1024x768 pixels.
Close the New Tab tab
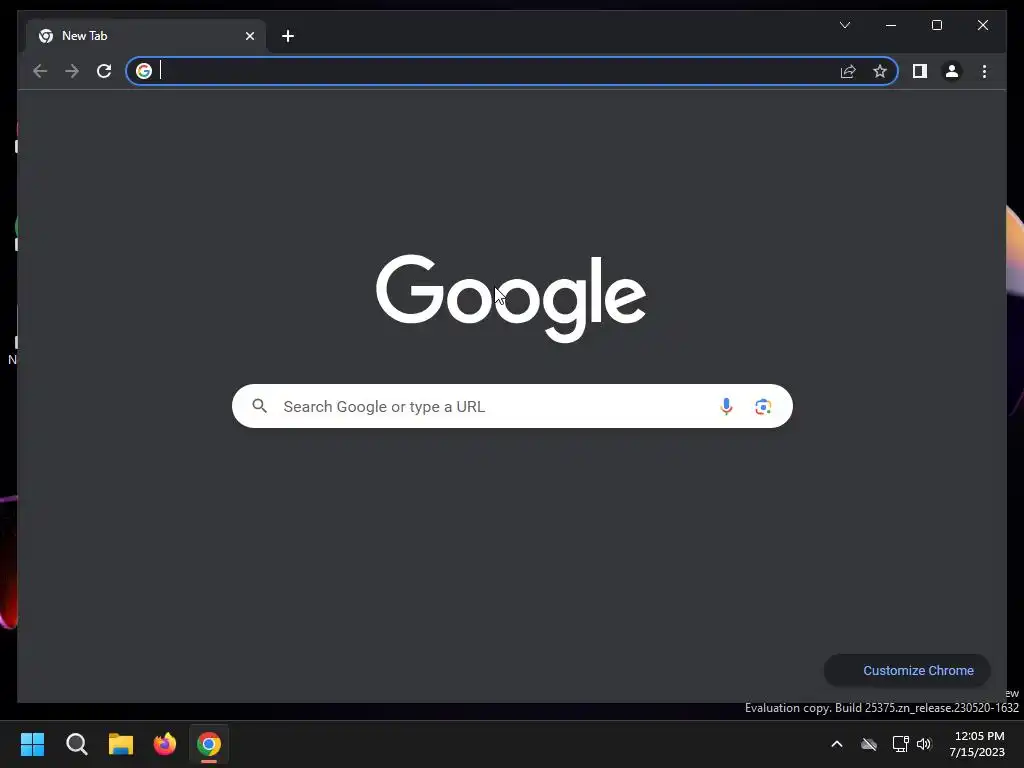[x=249, y=36]
